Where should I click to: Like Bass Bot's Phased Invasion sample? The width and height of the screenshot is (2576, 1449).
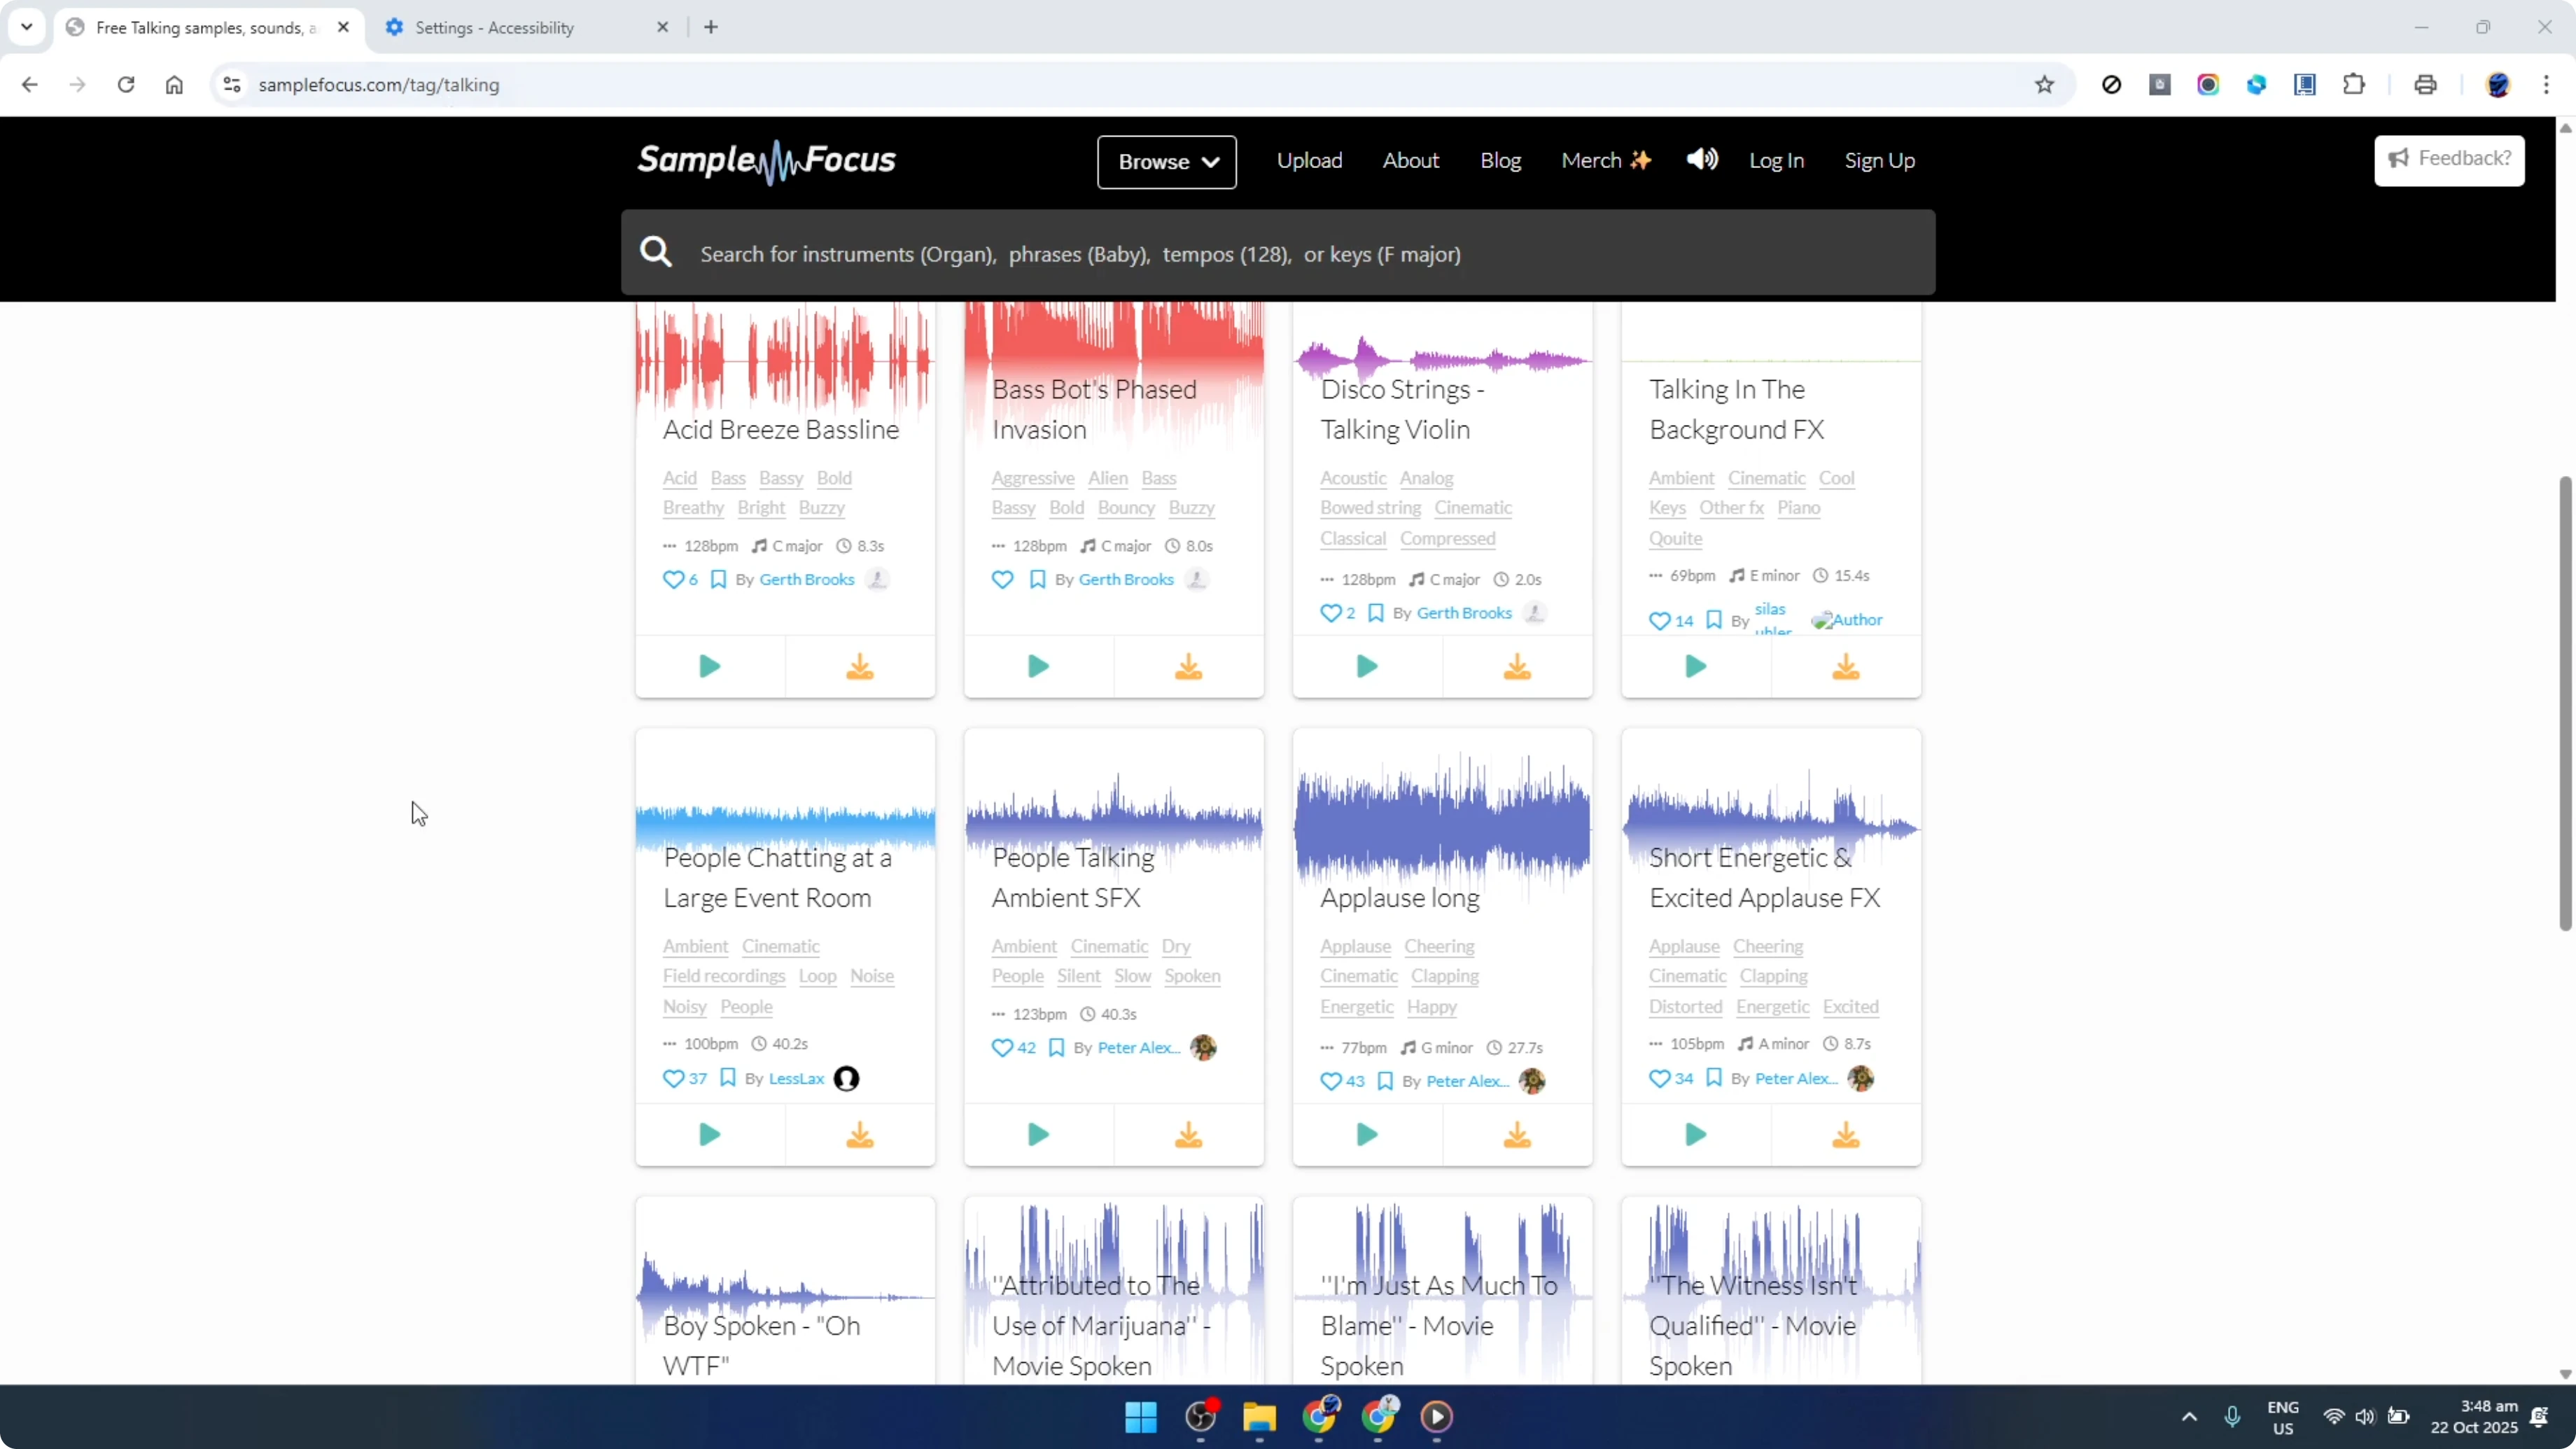(1002, 580)
